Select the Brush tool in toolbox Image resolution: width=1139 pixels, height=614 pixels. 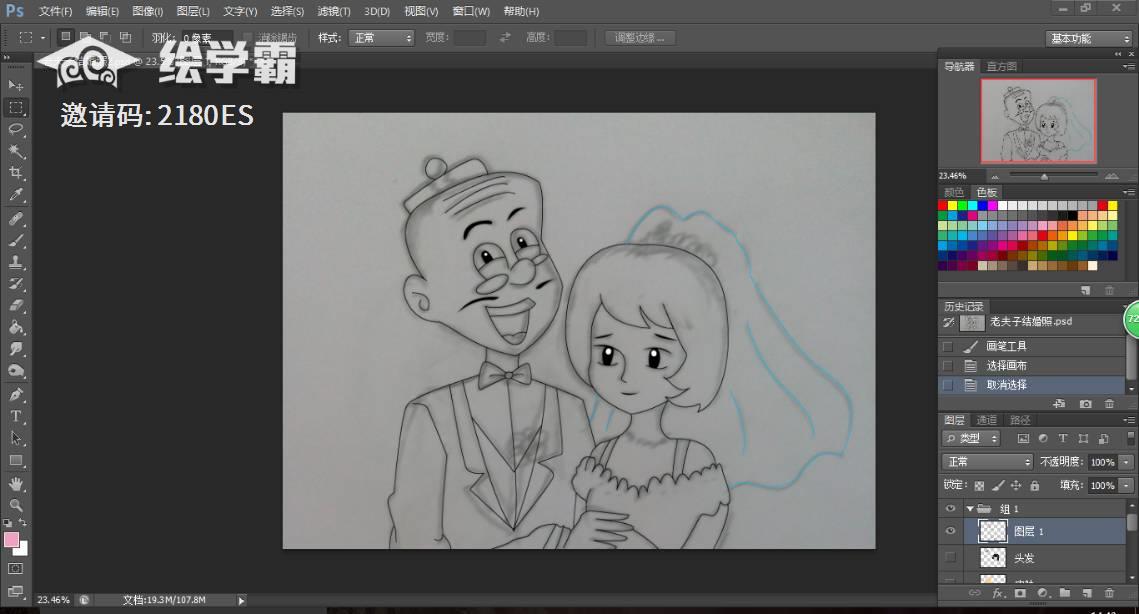[x=16, y=241]
